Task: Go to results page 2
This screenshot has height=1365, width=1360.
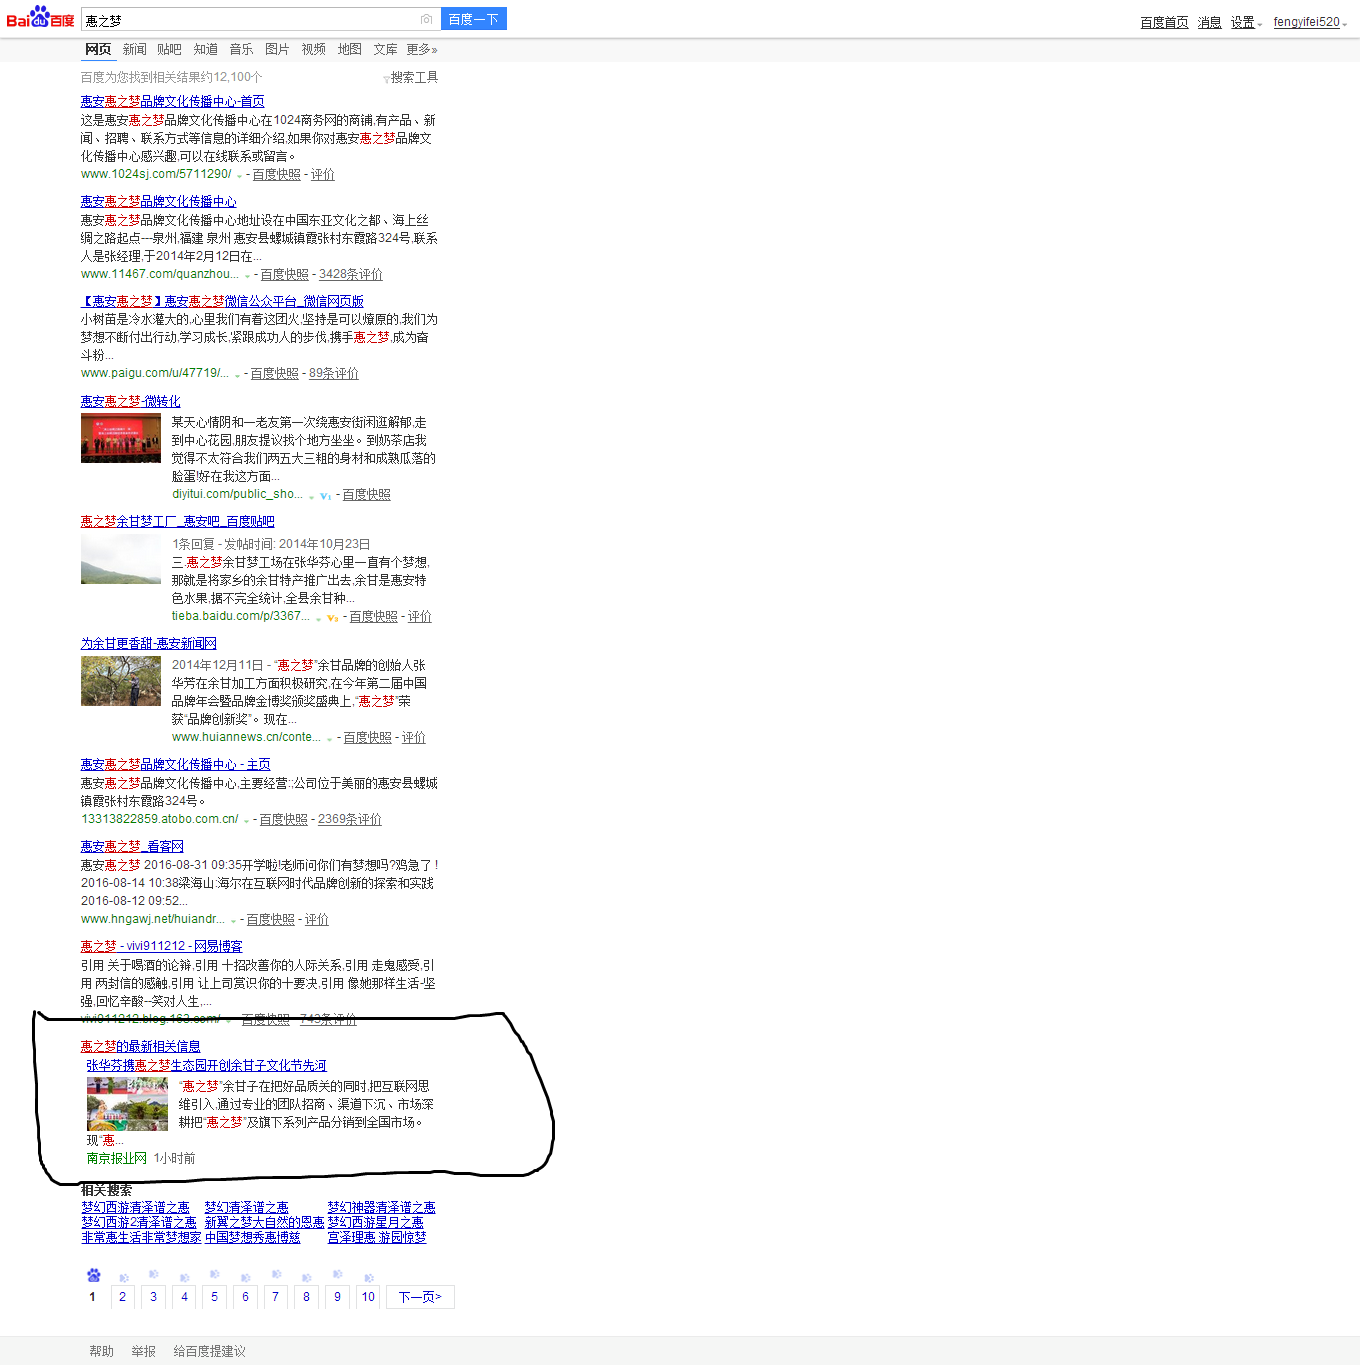Action: [123, 1296]
